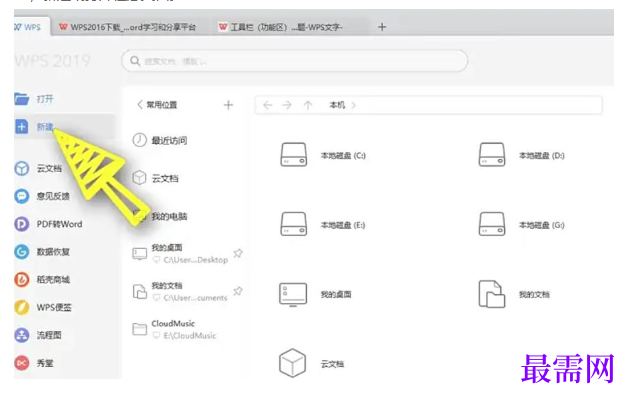Select 我的桌面 entry in locations list
This screenshot has width=633, height=400.
tap(188, 253)
